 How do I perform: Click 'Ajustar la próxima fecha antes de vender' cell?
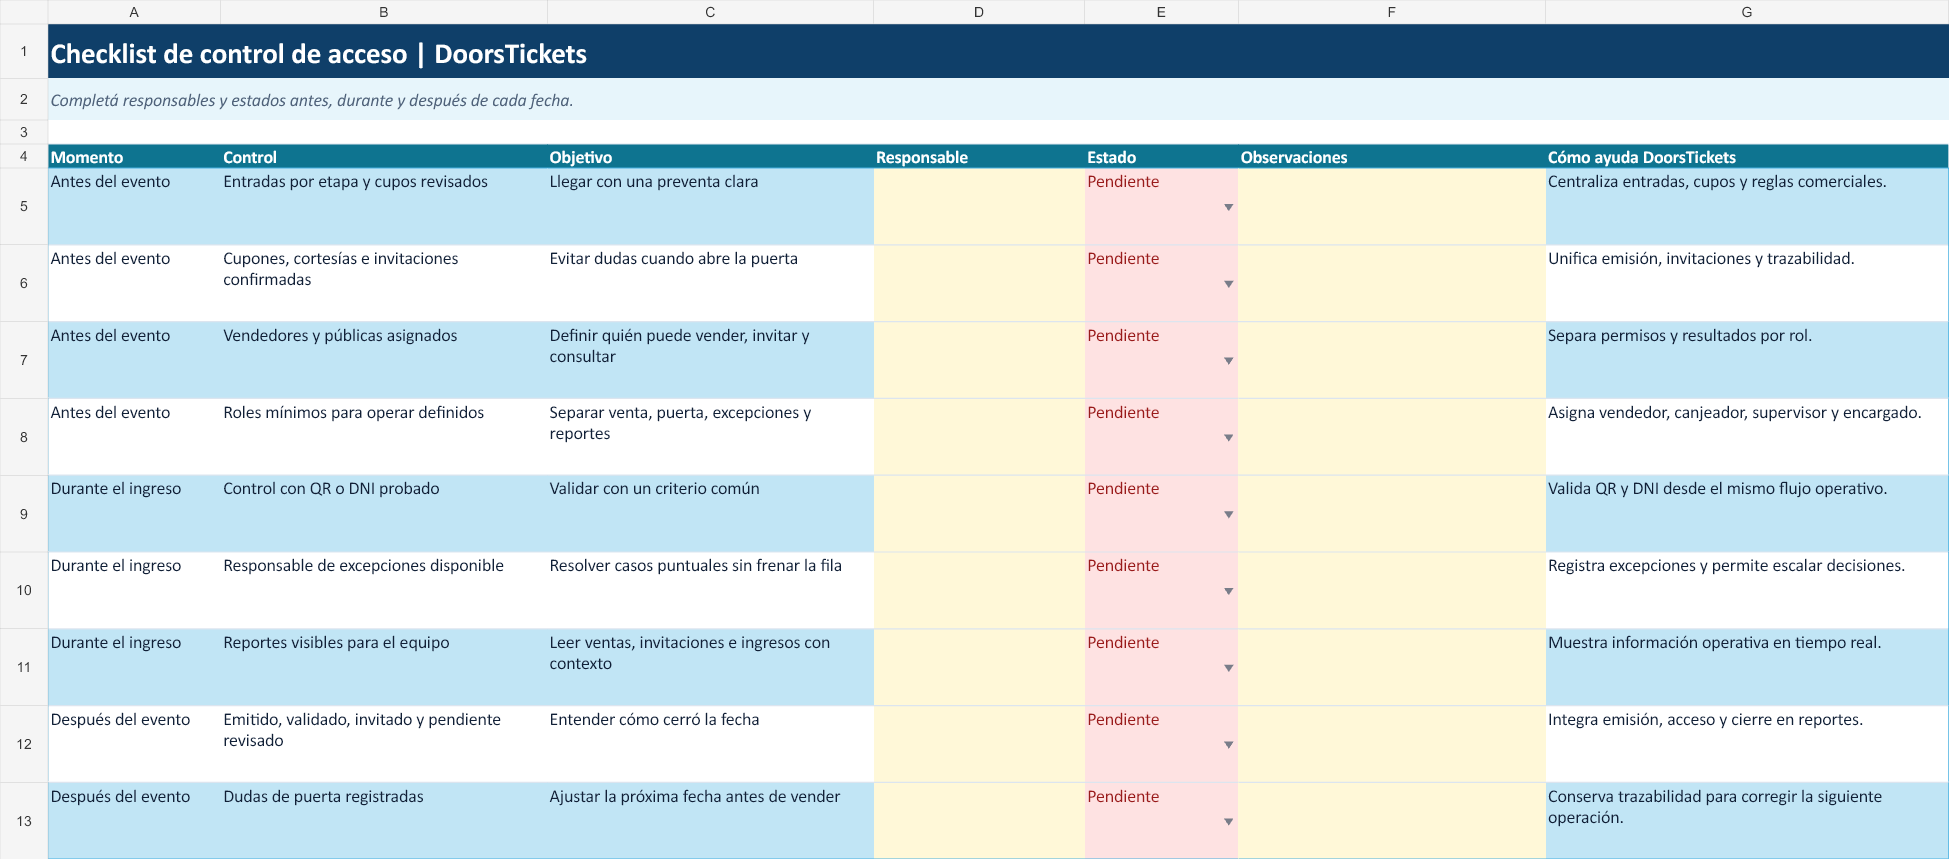(x=710, y=821)
